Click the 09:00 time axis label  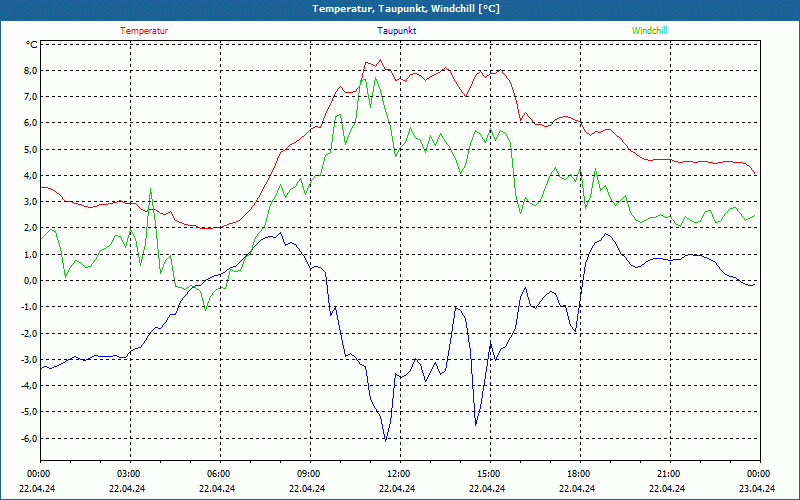tap(310, 474)
